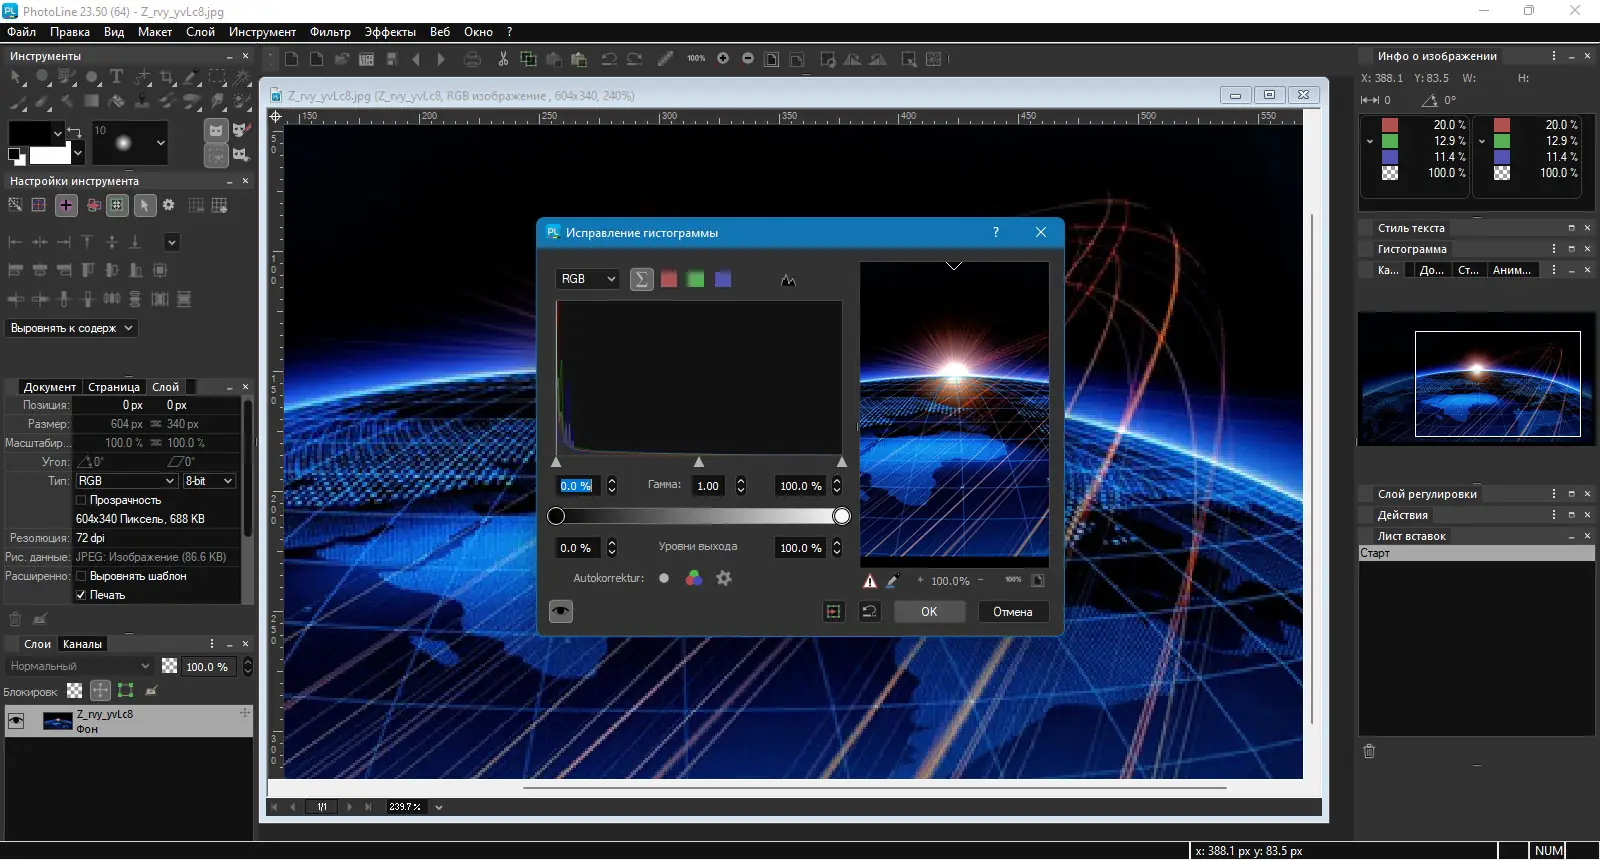Toggle the blue channel histogram button
This screenshot has height=860, width=1600.
pyautogui.click(x=723, y=279)
